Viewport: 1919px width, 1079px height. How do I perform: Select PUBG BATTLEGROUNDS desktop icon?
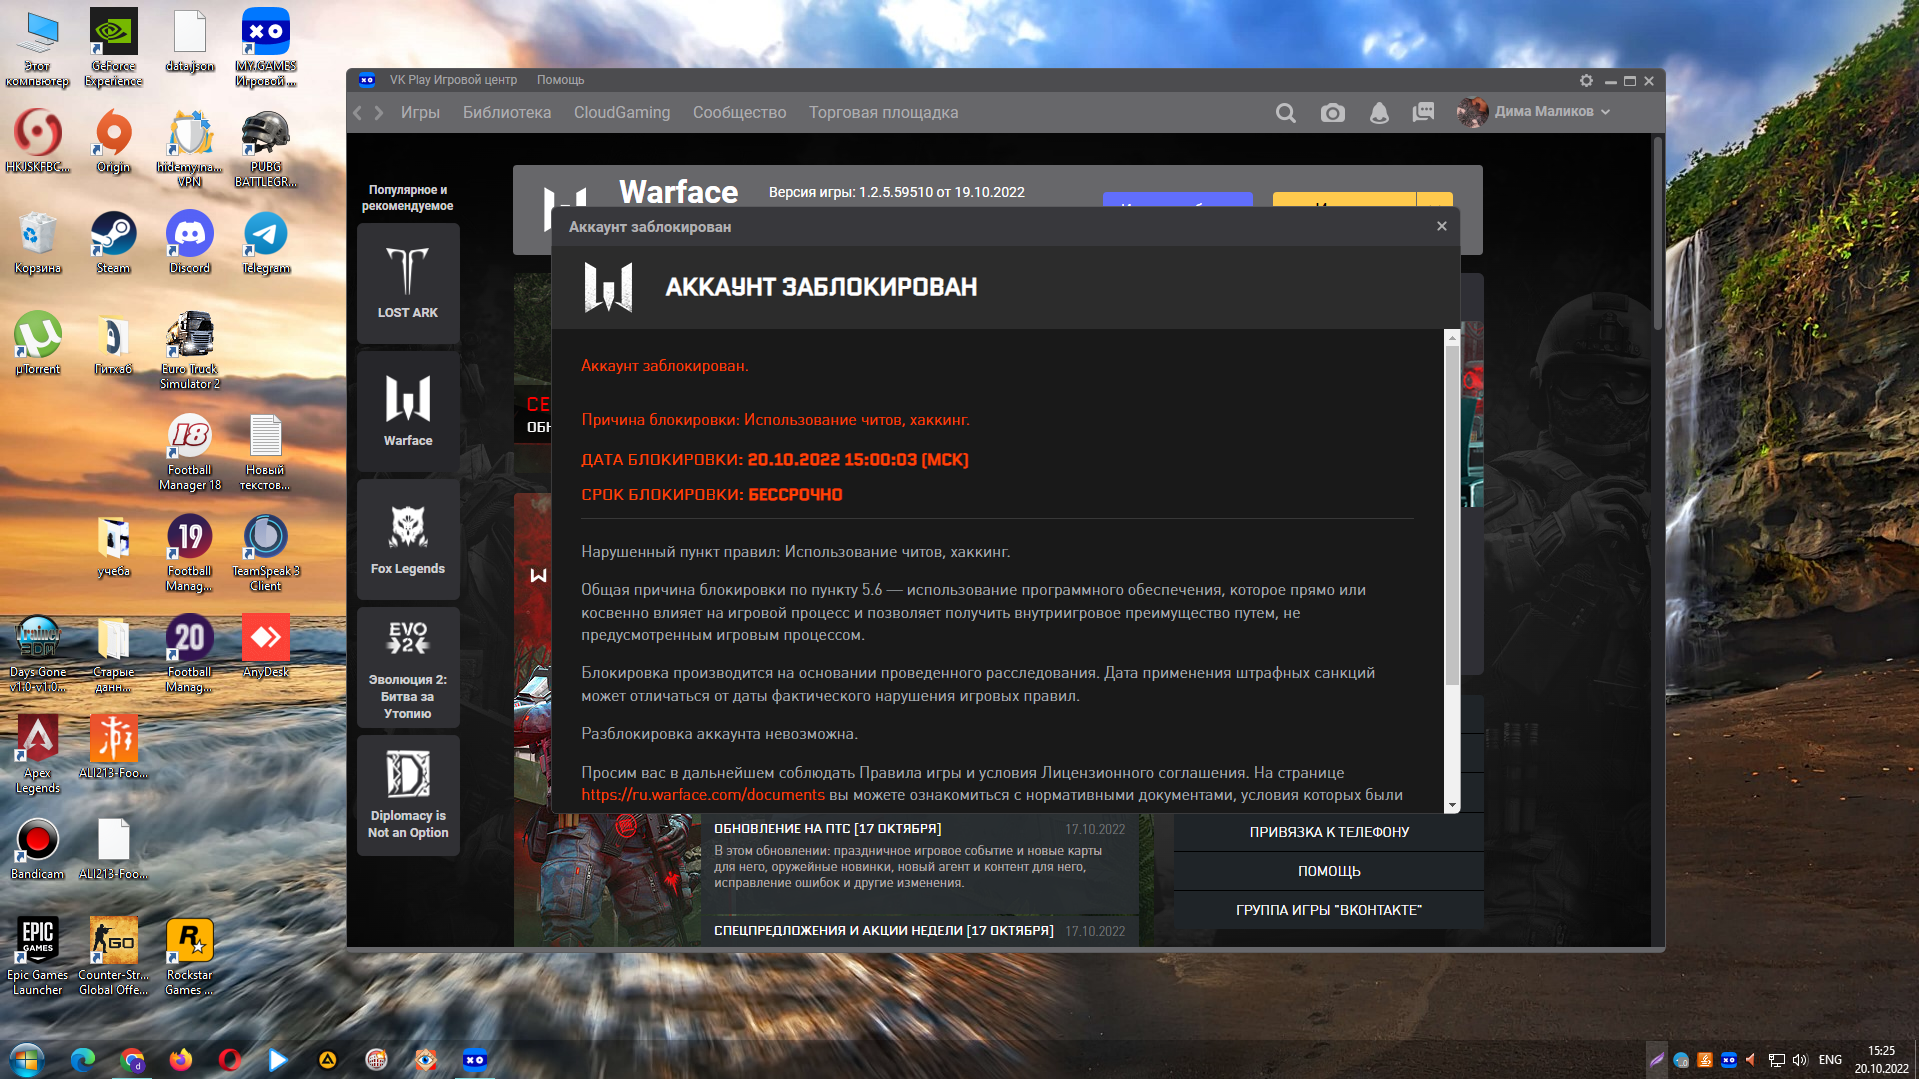coord(266,149)
